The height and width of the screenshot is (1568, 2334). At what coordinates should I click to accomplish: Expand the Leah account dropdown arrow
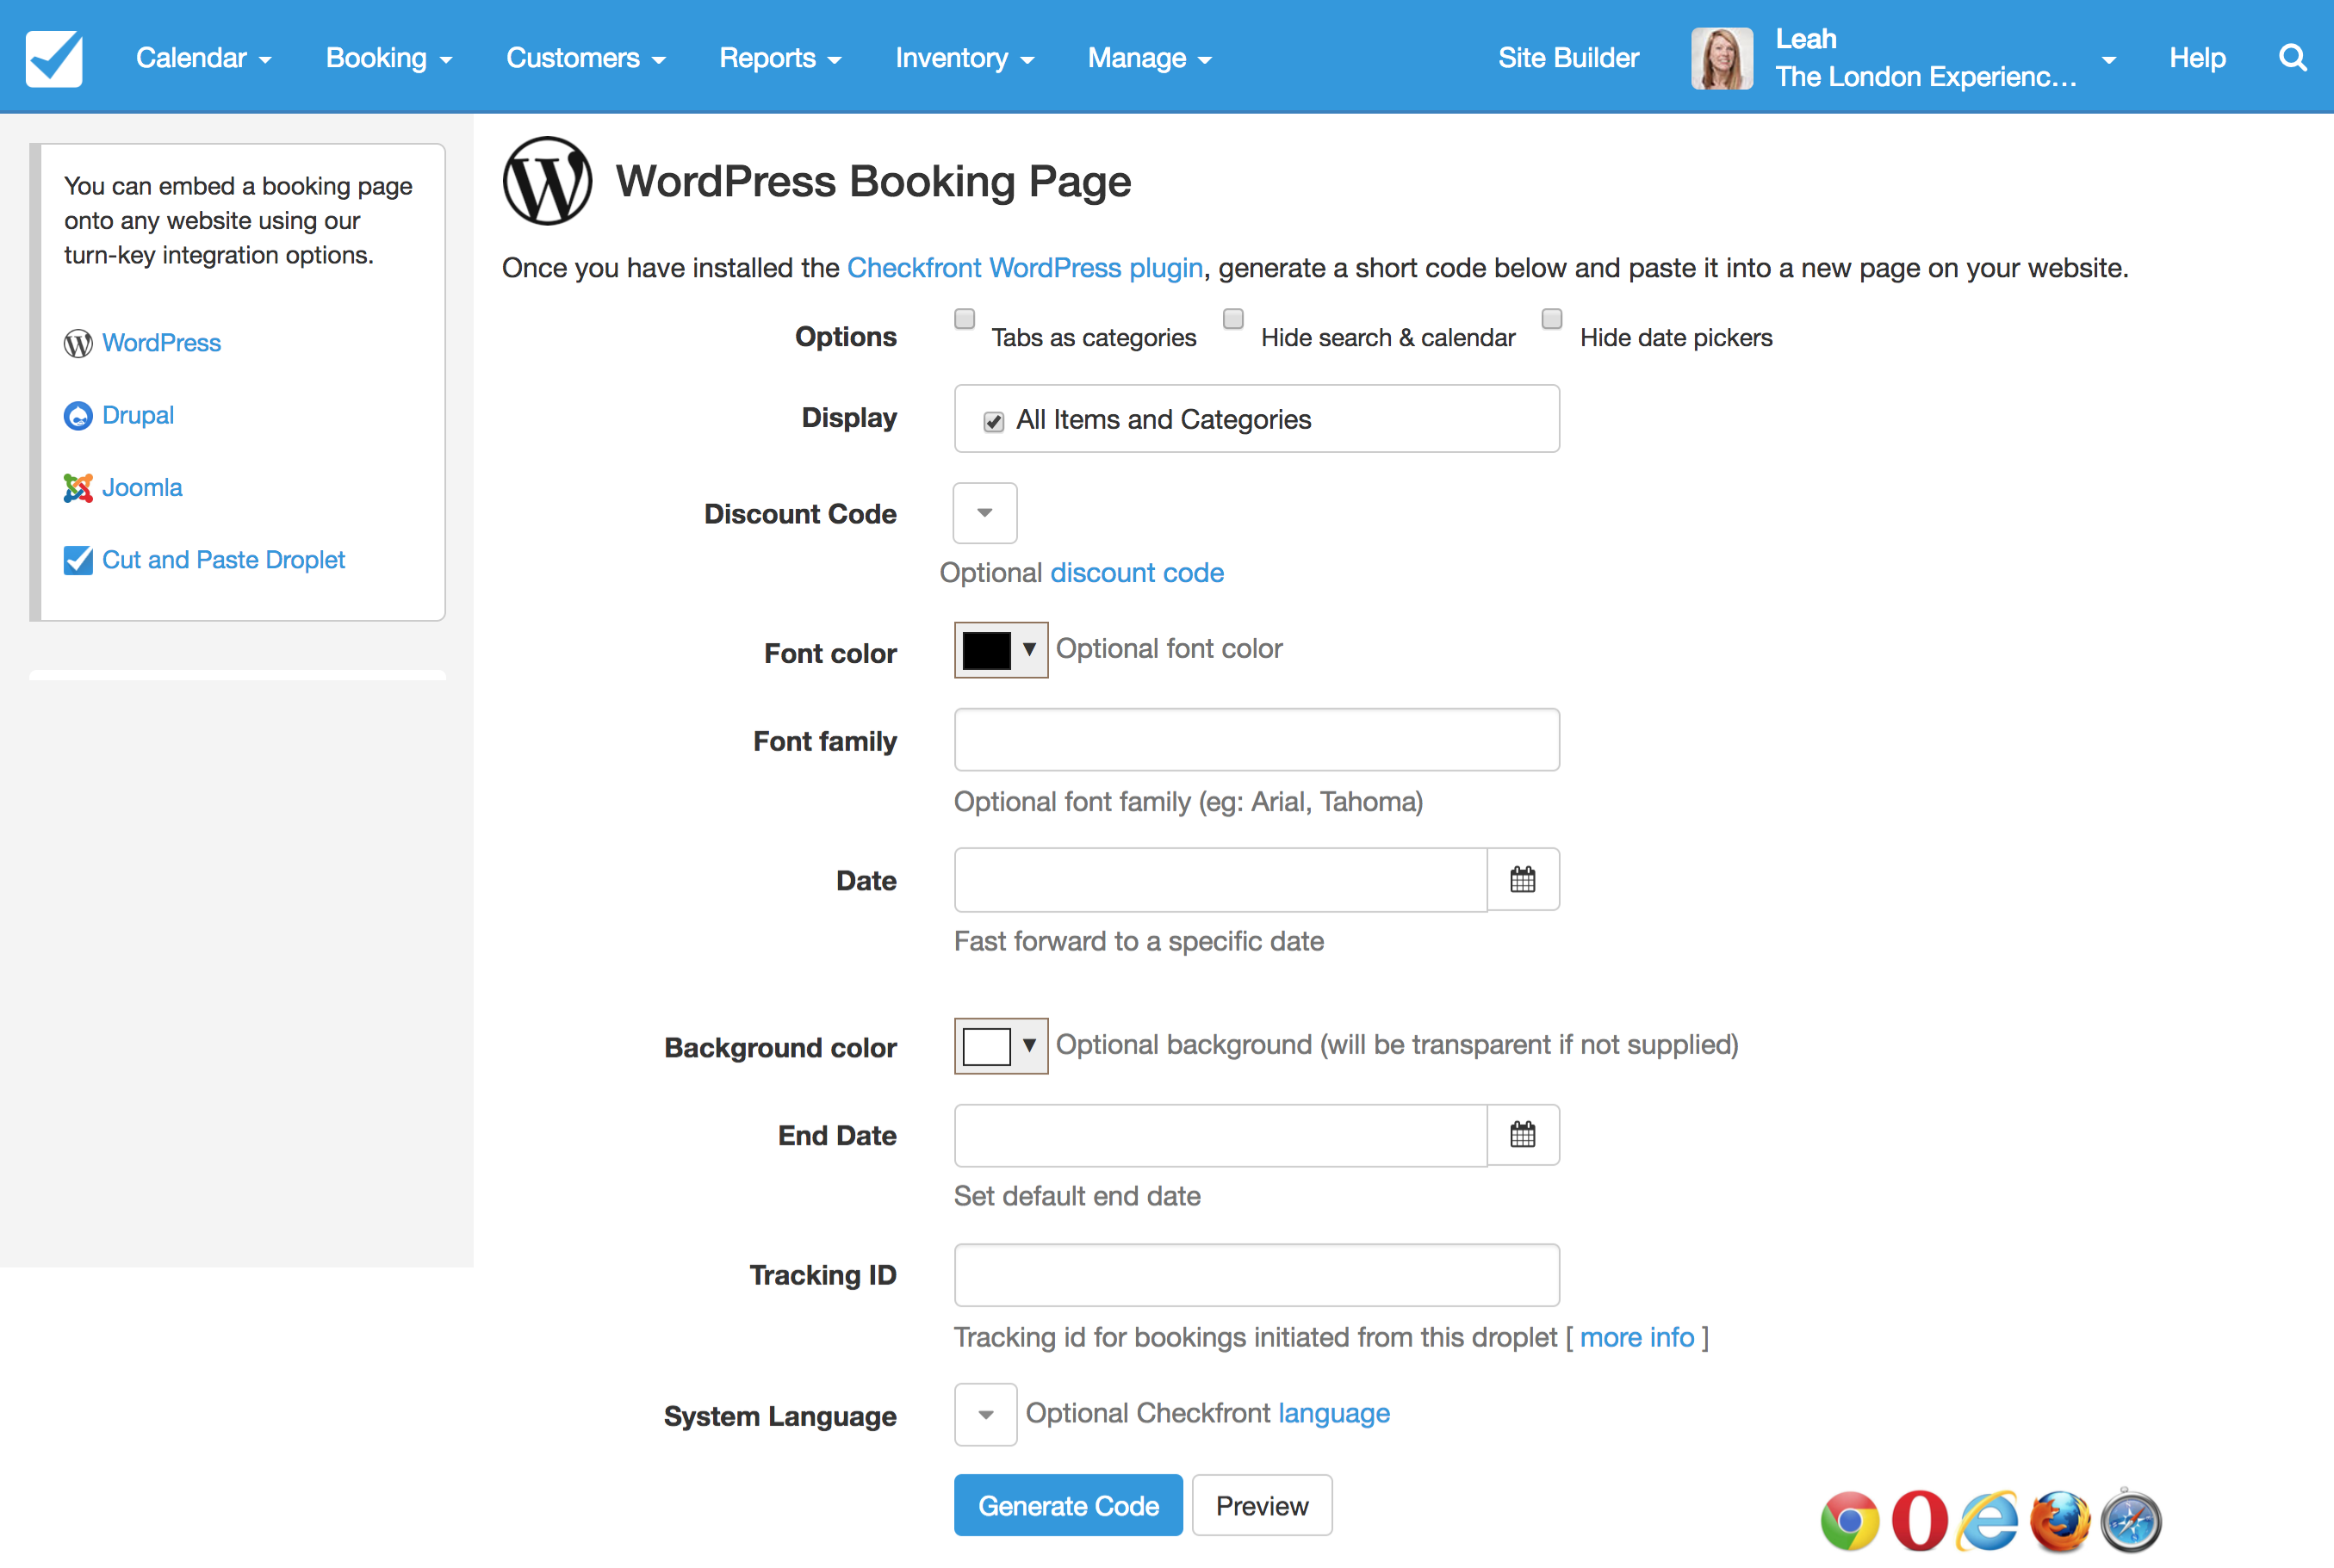(2109, 60)
